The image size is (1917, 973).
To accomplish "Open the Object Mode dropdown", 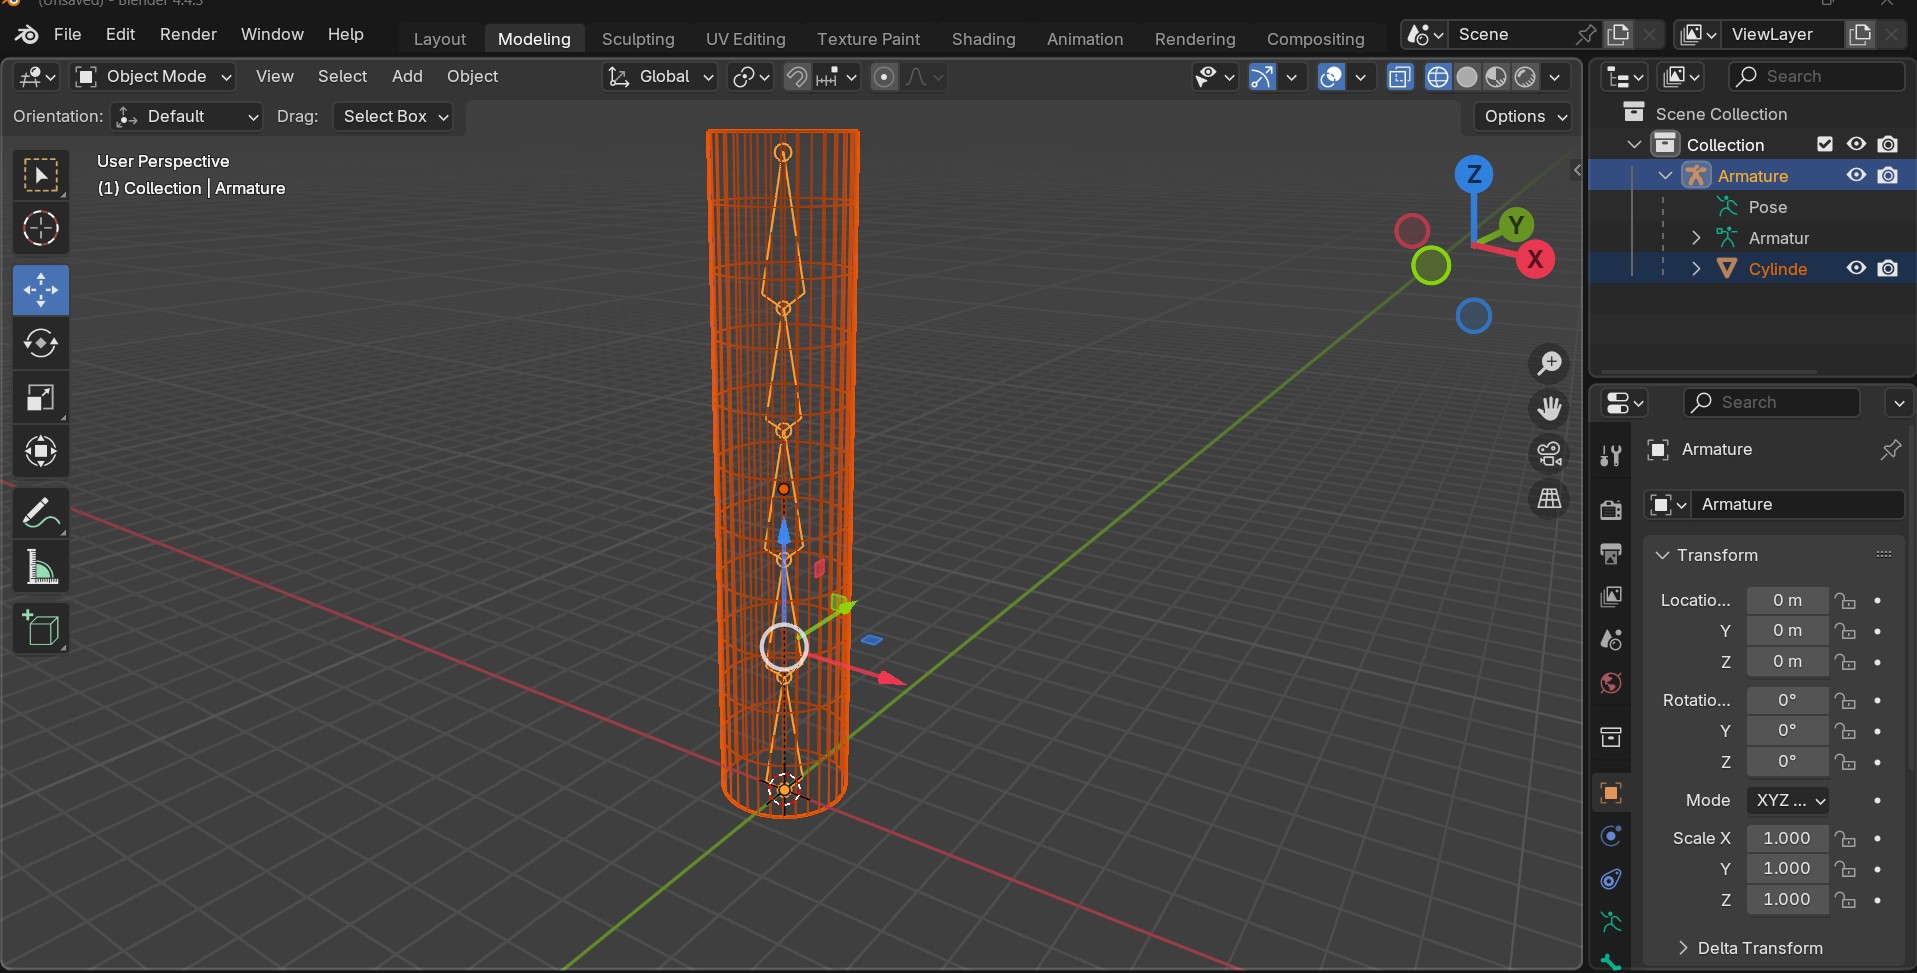I will 155,77.
